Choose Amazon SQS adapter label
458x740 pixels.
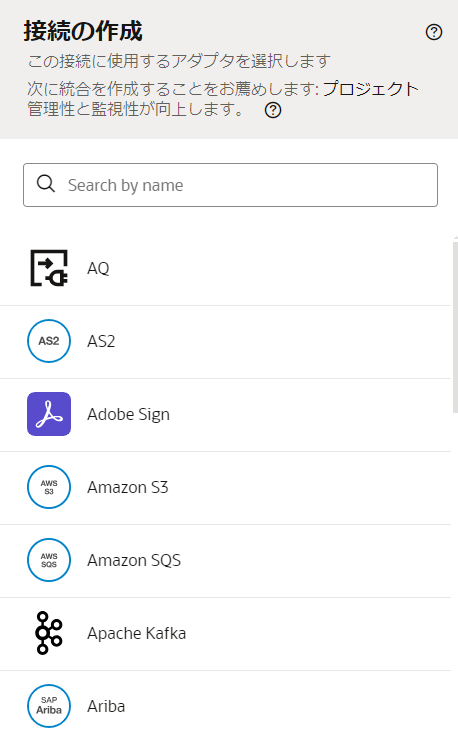coord(134,560)
